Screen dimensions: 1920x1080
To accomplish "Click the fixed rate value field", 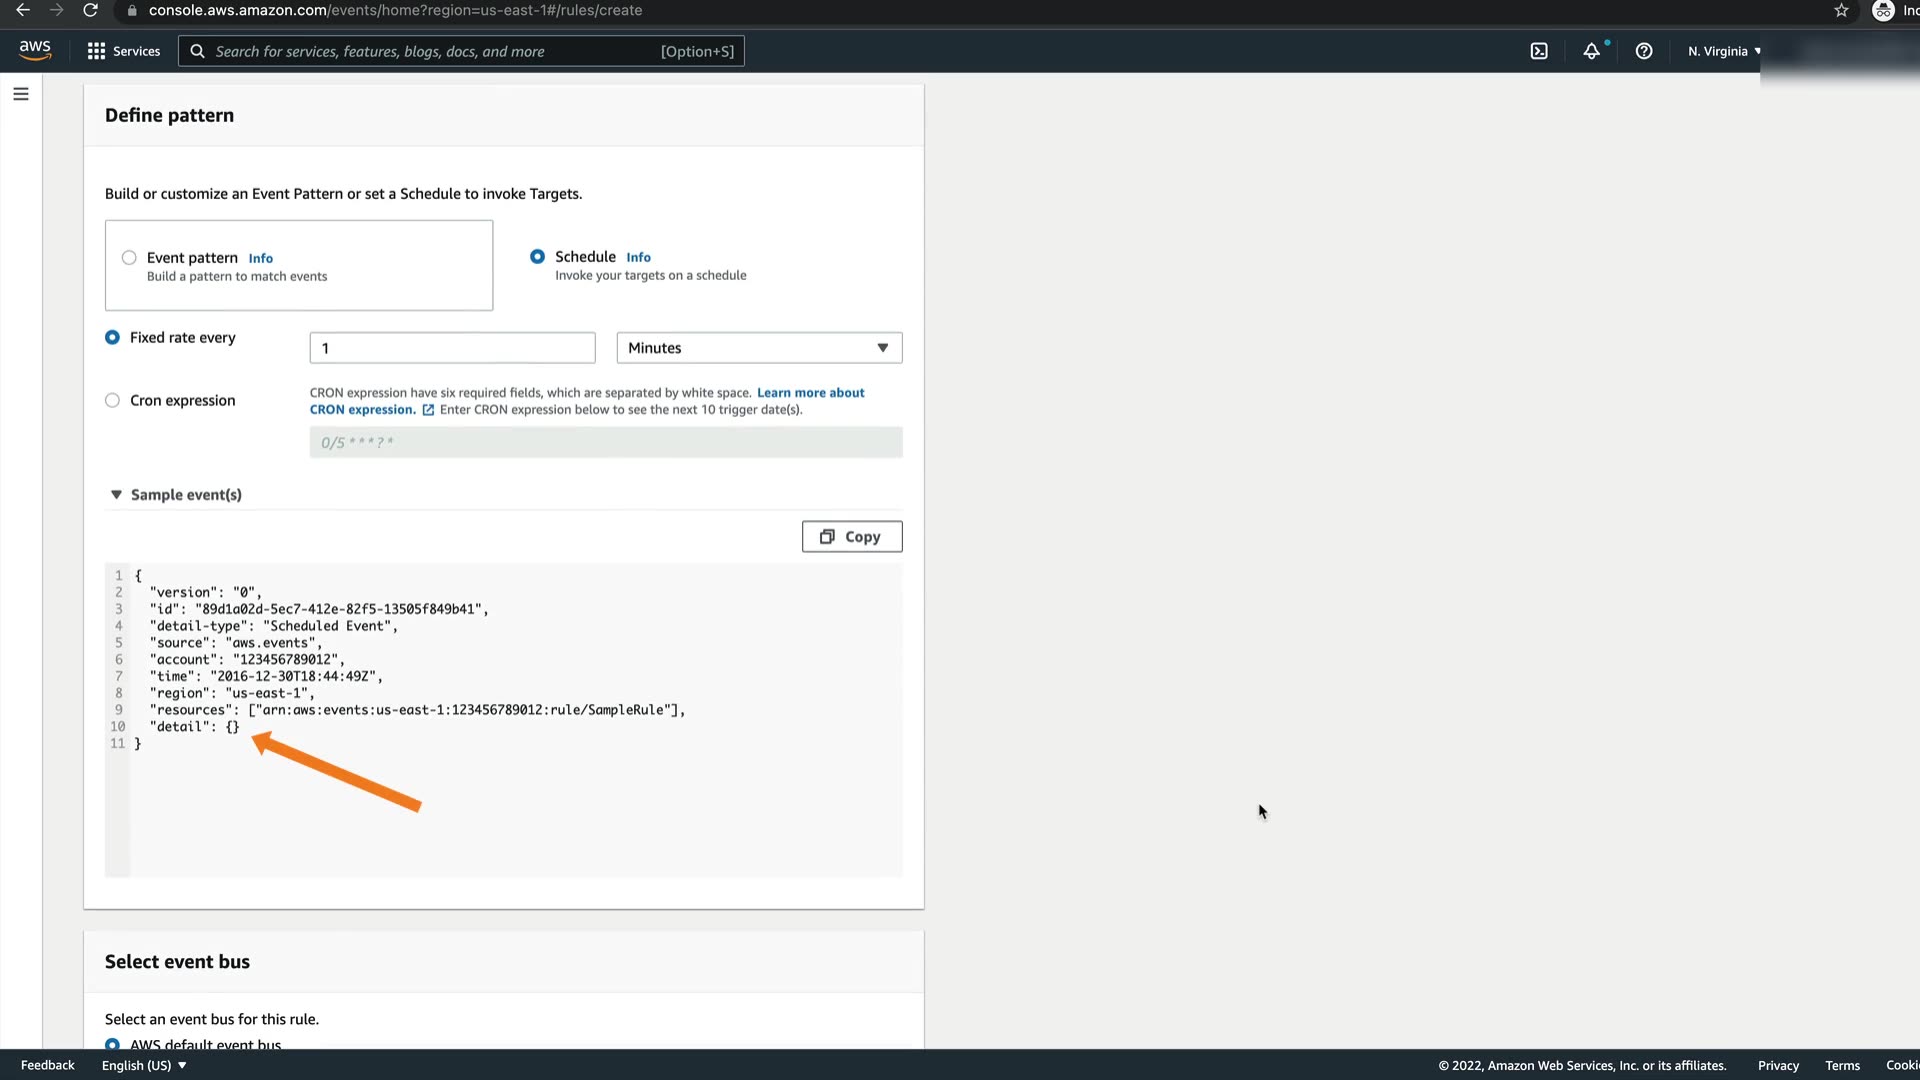I will click(x=452, y=348).
